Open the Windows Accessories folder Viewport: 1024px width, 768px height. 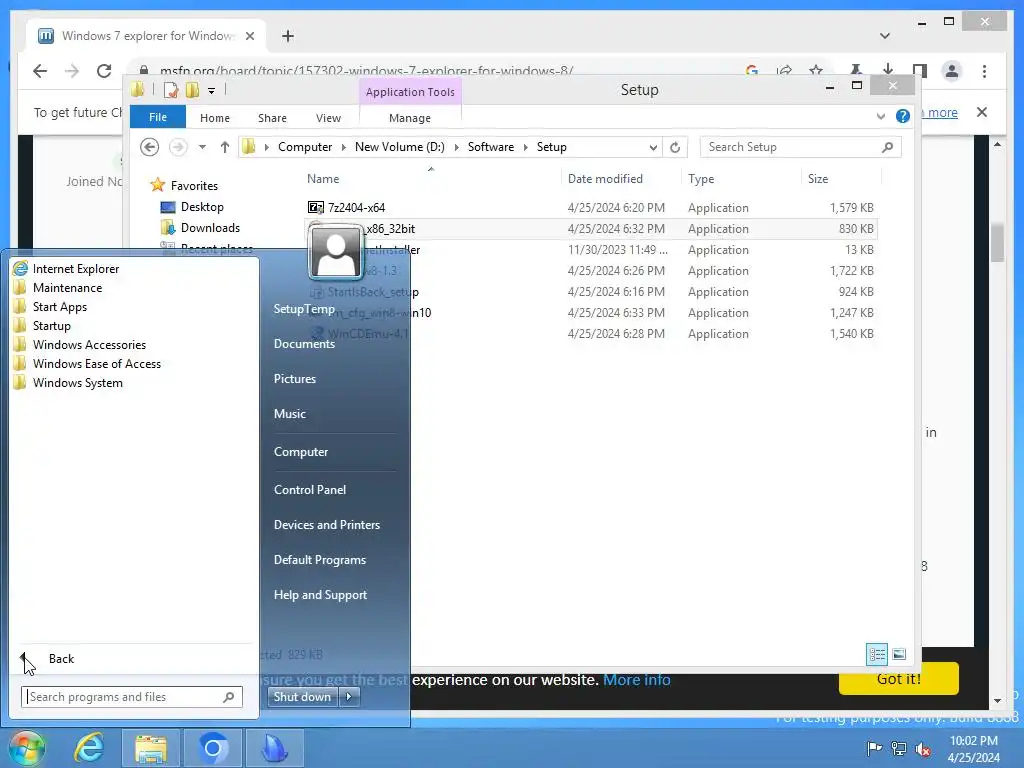coord(89,344)
